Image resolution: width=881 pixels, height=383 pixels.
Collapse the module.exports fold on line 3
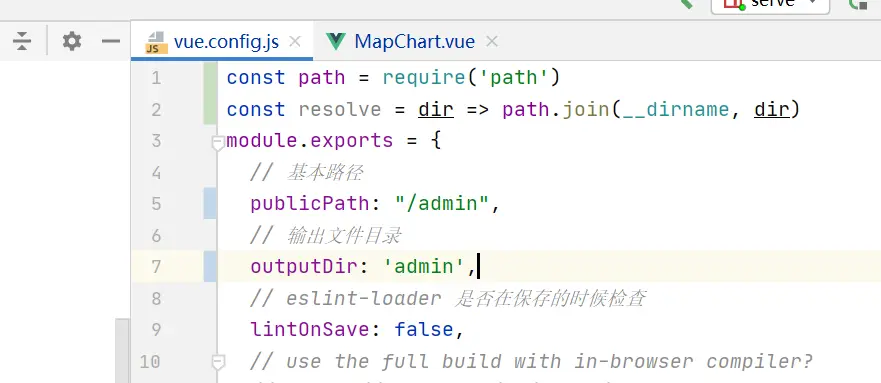219,143
